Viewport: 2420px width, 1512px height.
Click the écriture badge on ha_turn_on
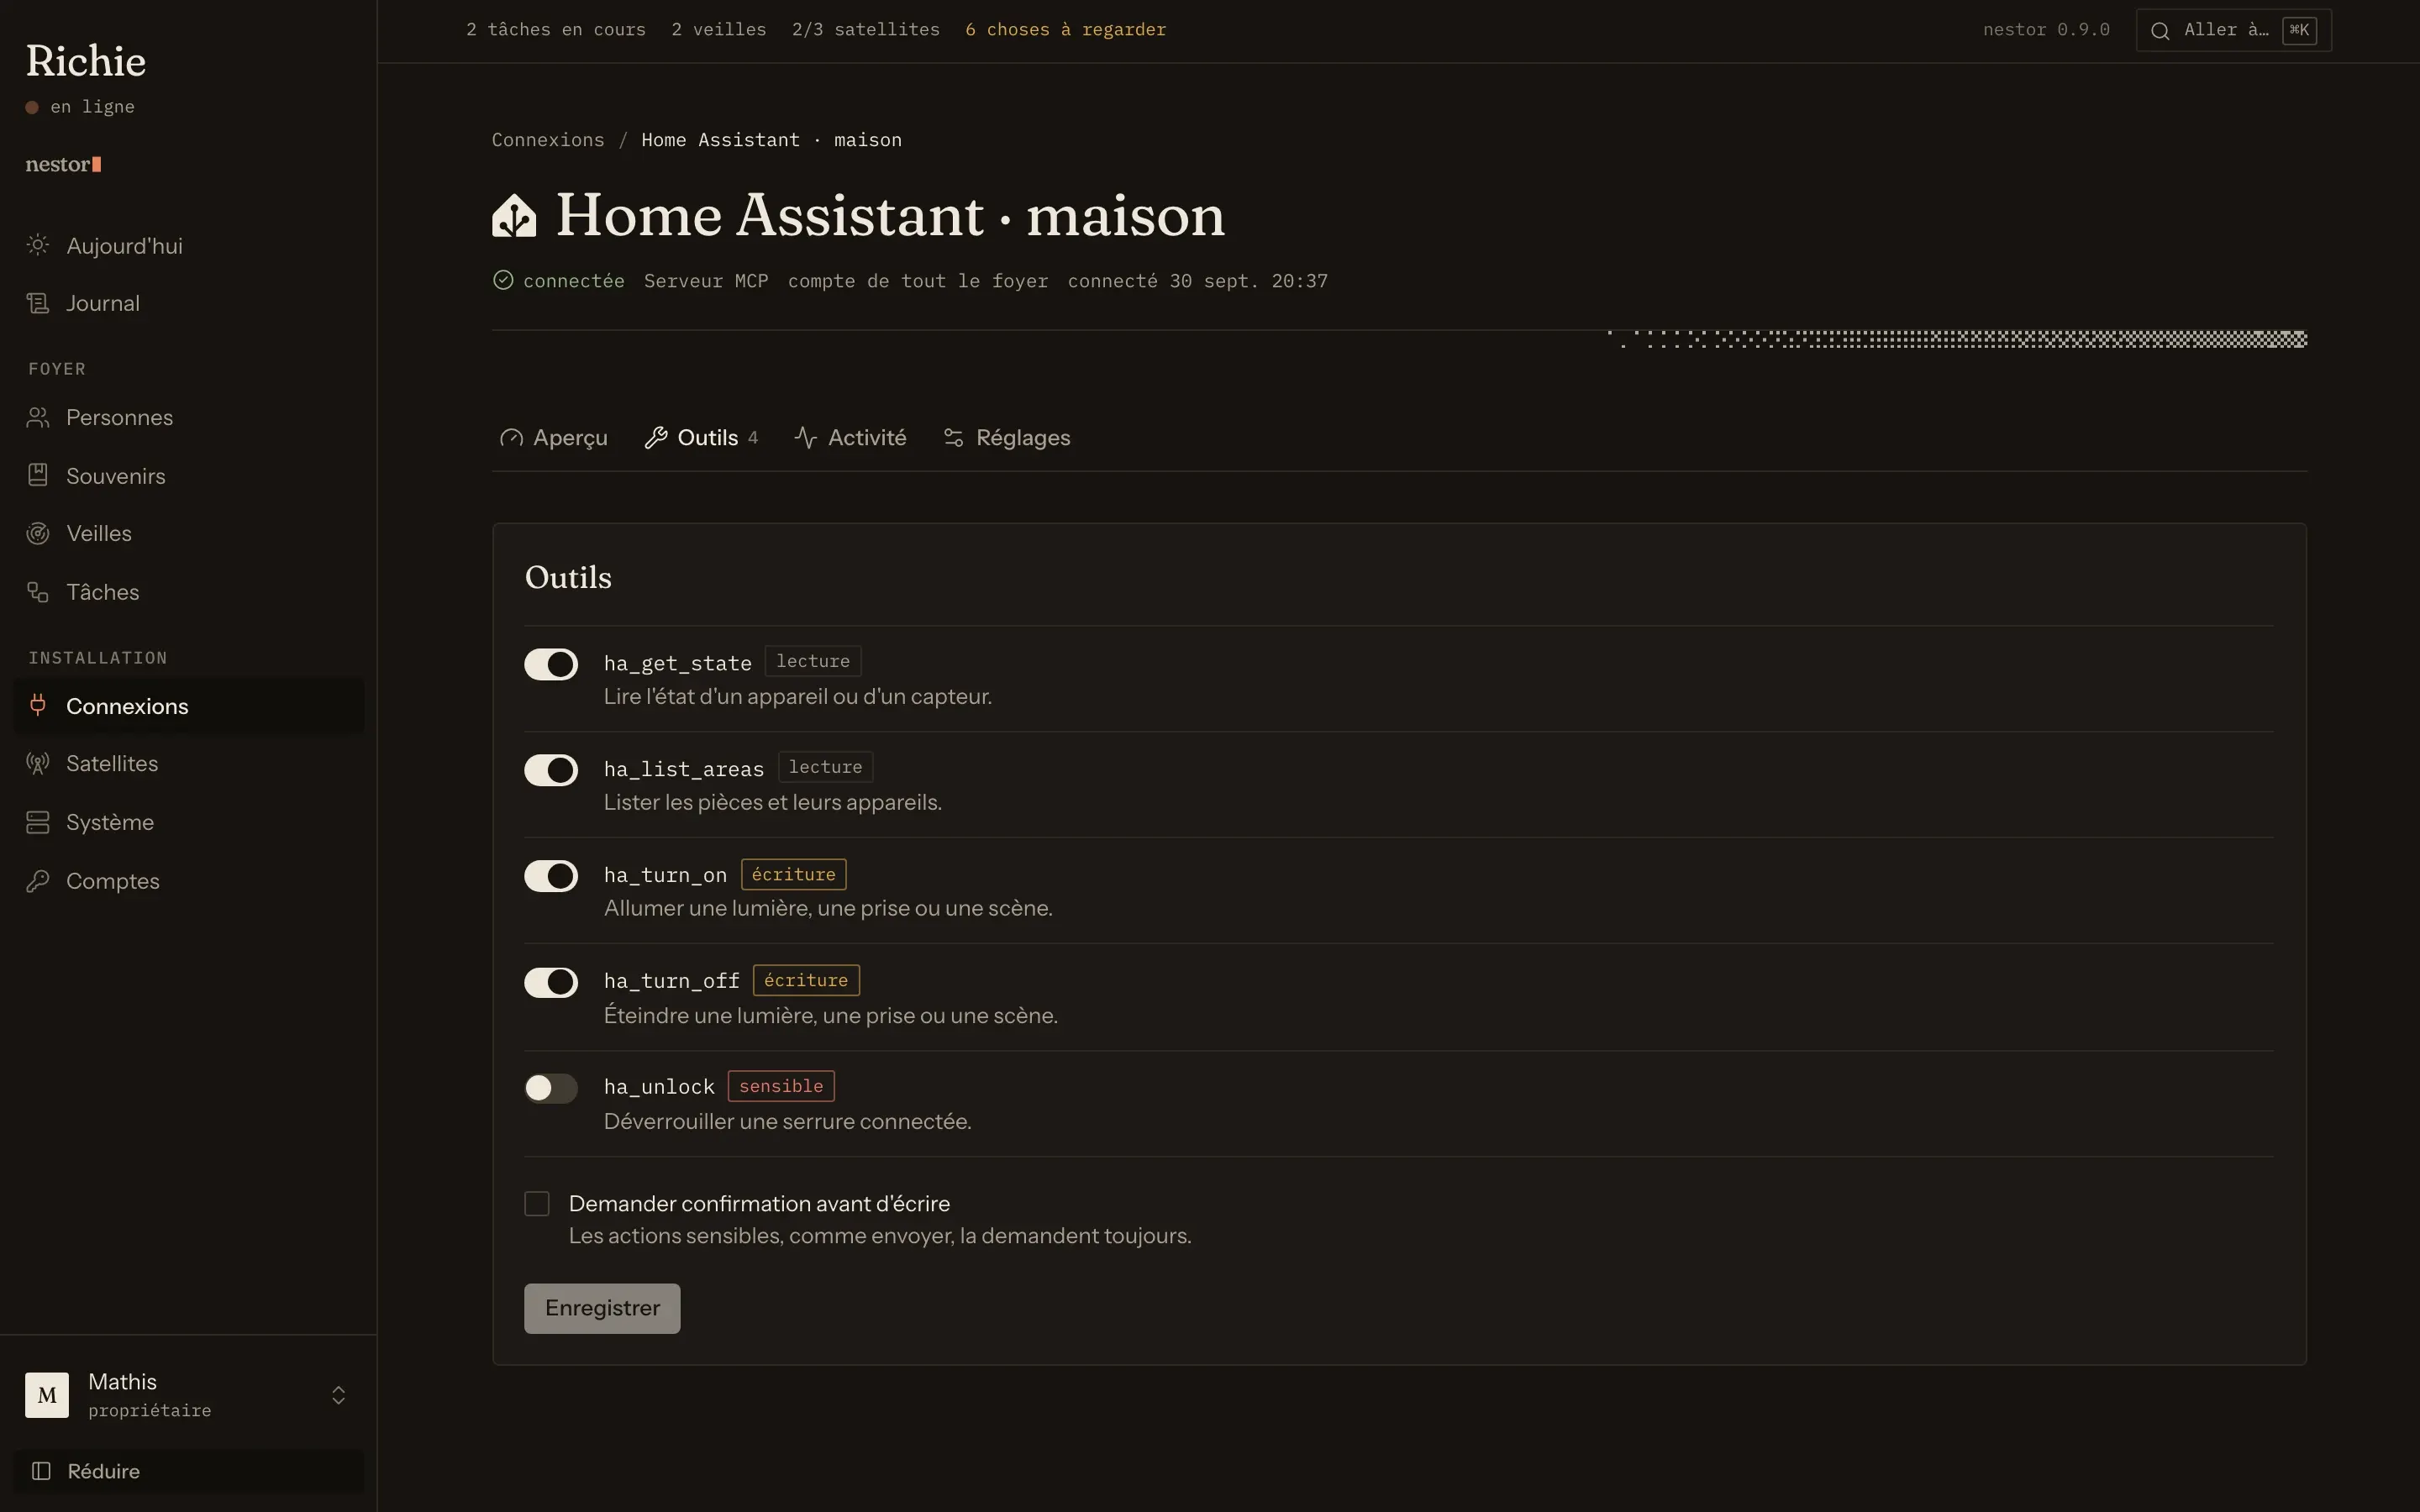click(x=794, y=874)
